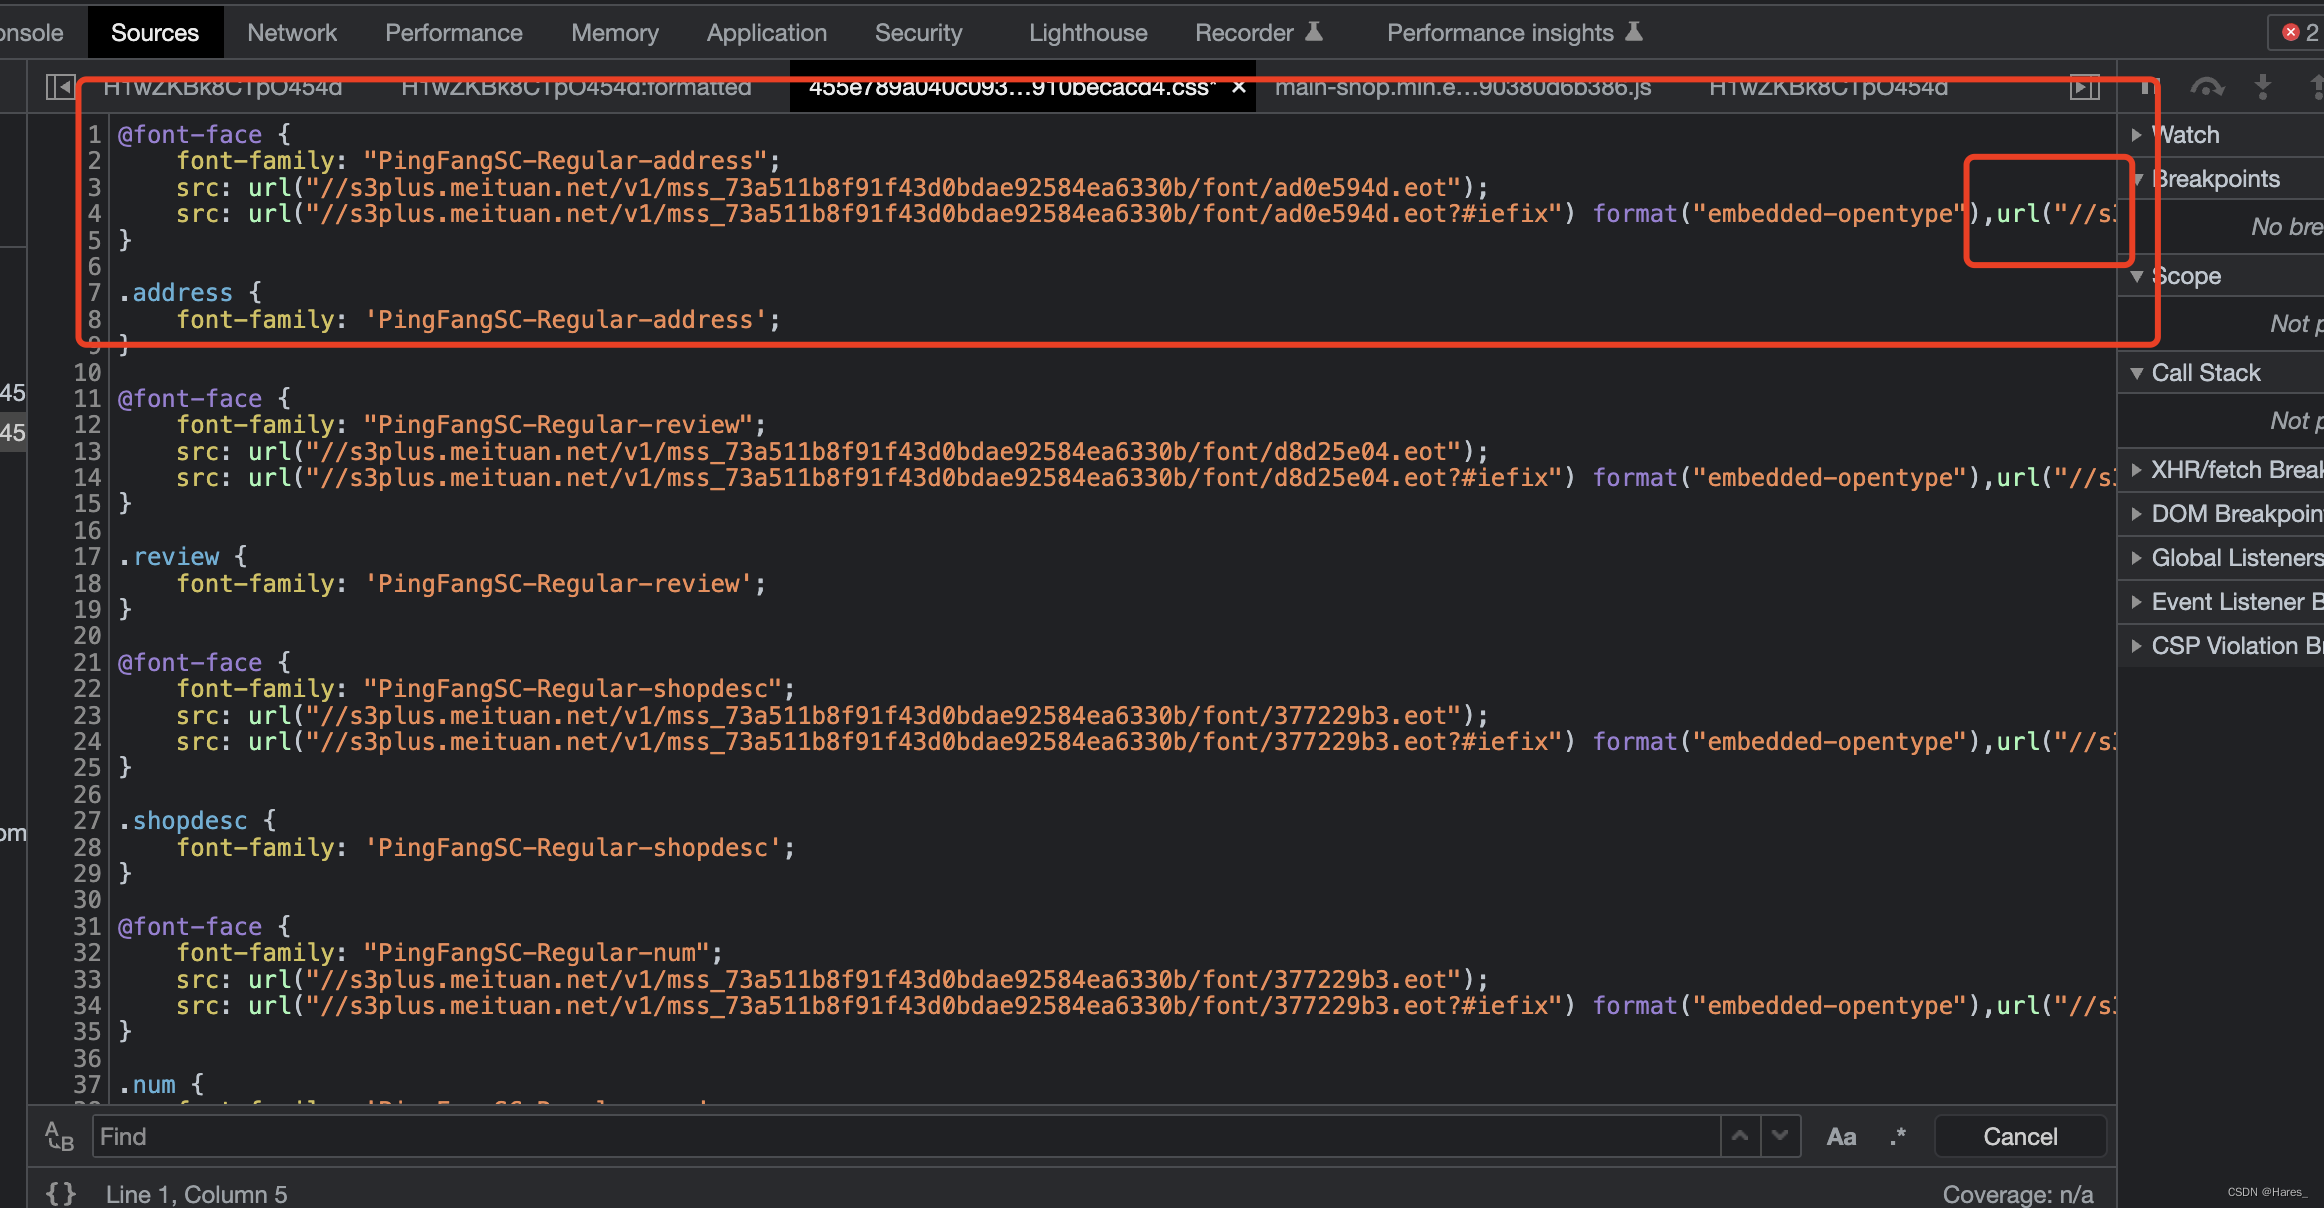Click the hide debugger sidebar icon
The height and width of the screenshot is (1208, 2324).
coord(2084,87)
